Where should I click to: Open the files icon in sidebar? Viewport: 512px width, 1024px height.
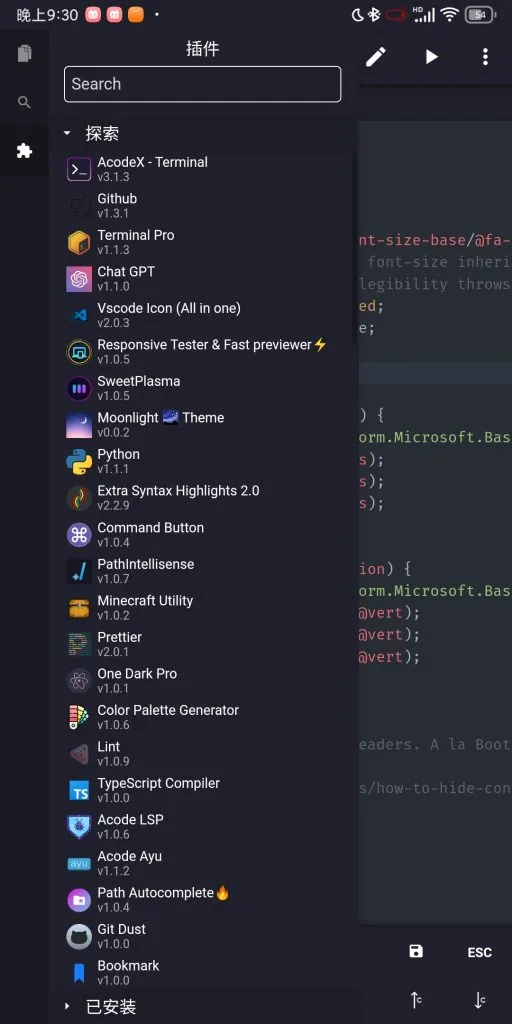24,54
